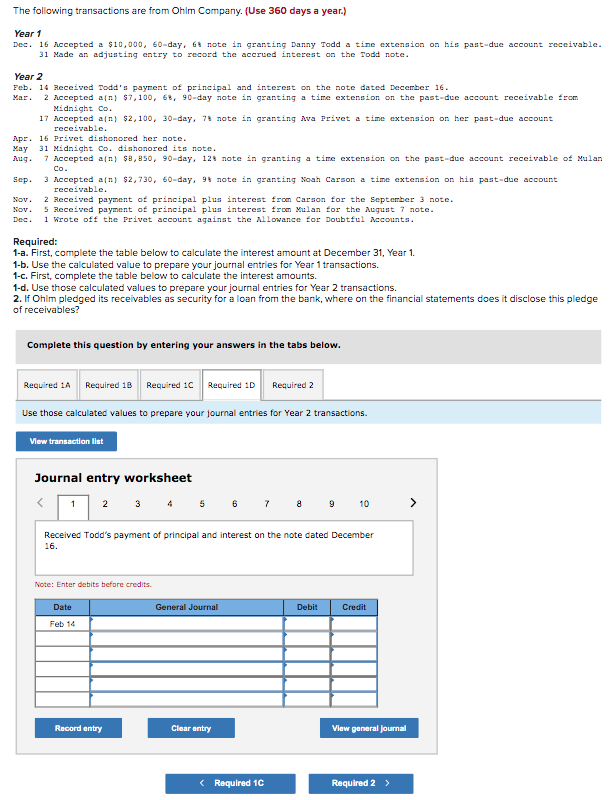Click the General Journal column header

(187, 607)
